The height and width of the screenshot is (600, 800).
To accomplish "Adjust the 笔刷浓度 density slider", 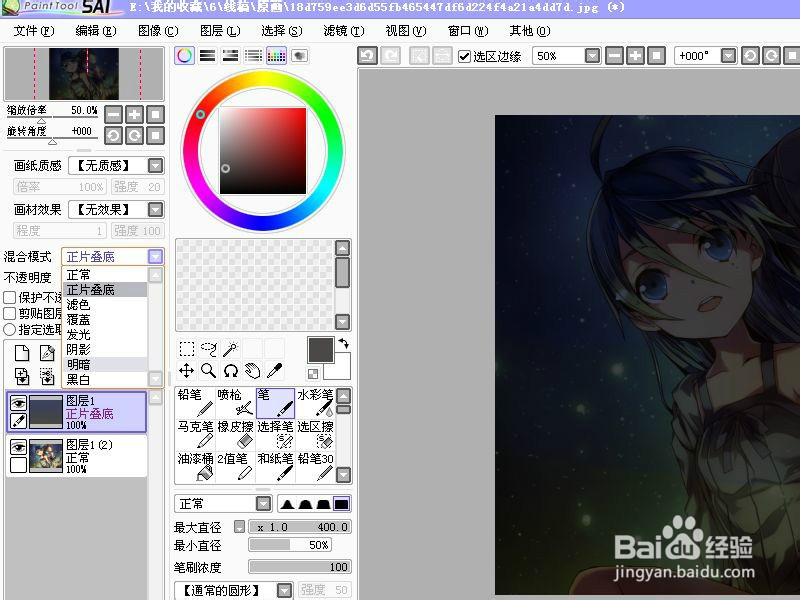I will click(299, 567).
